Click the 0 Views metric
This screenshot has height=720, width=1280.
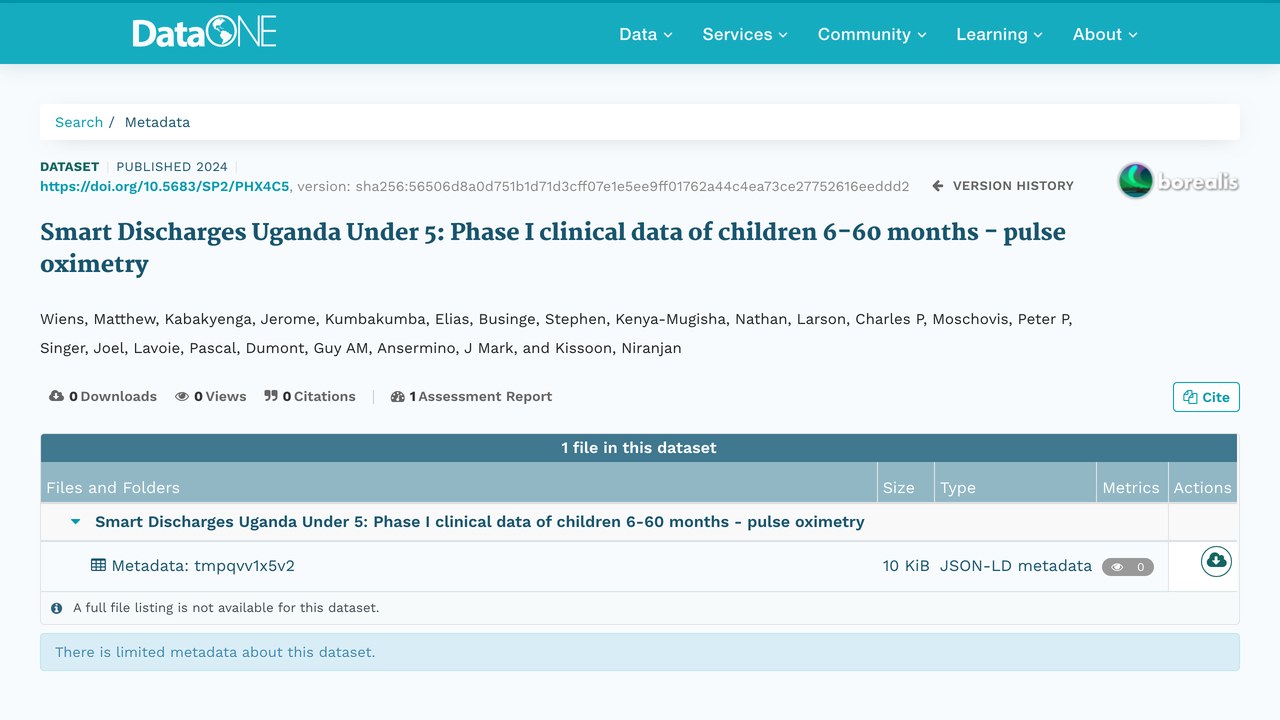tap(211, 397)
